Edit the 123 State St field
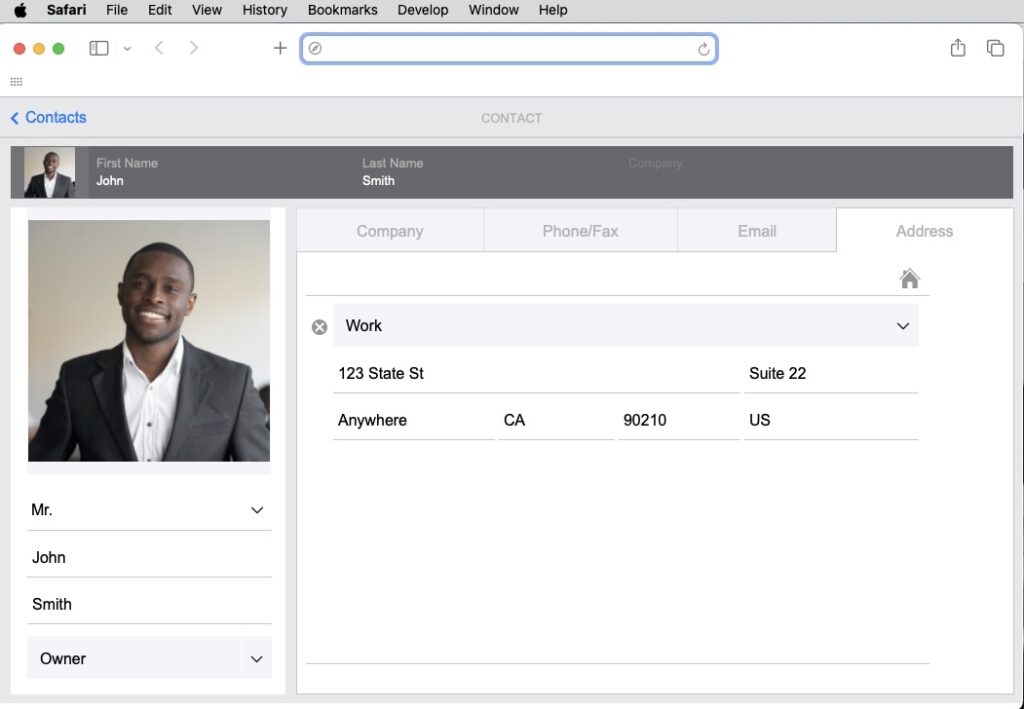This screenshot has height=709, width=1024. [x=536, y=373]
